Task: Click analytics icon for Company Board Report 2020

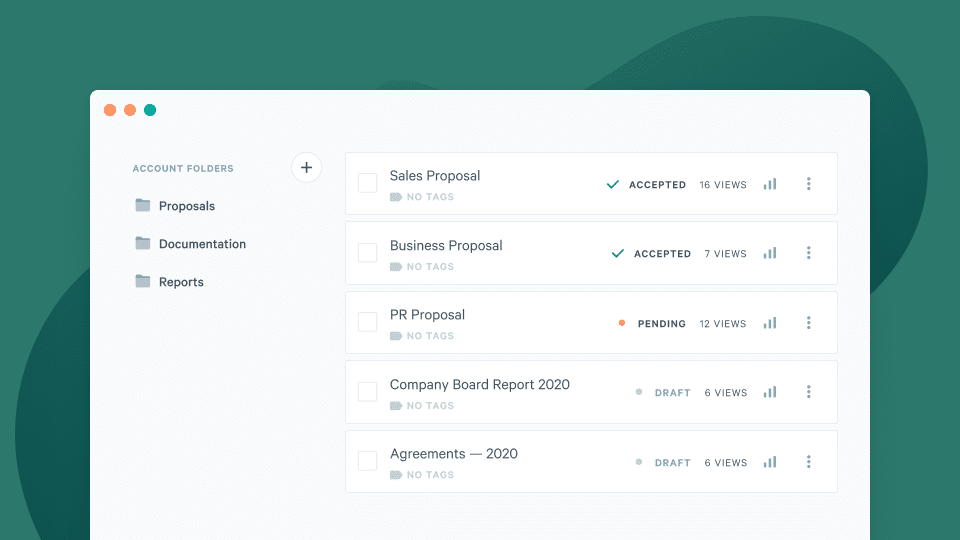Action: click(769, 392)
